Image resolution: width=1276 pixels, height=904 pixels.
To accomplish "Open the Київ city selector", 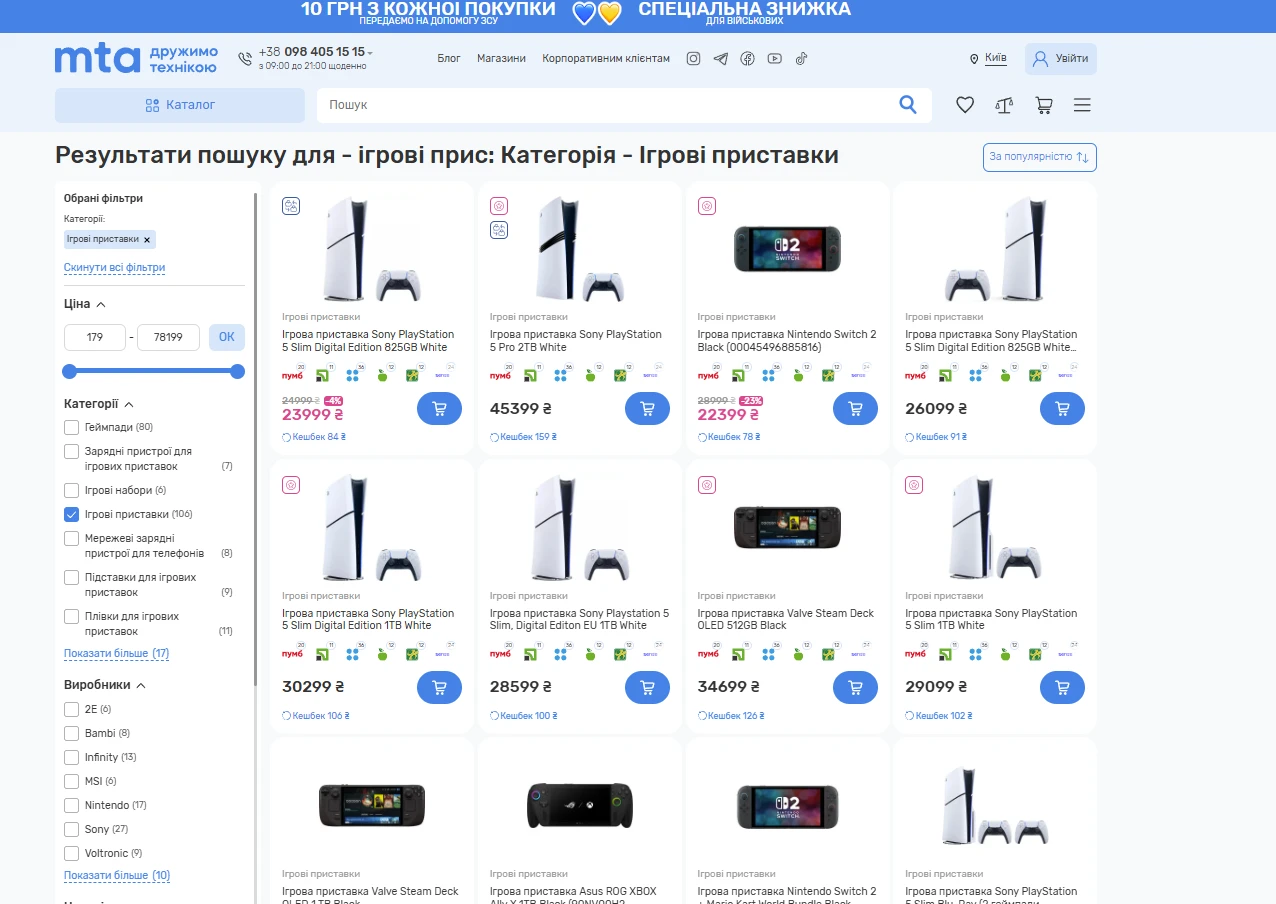I will pos(996,58).
